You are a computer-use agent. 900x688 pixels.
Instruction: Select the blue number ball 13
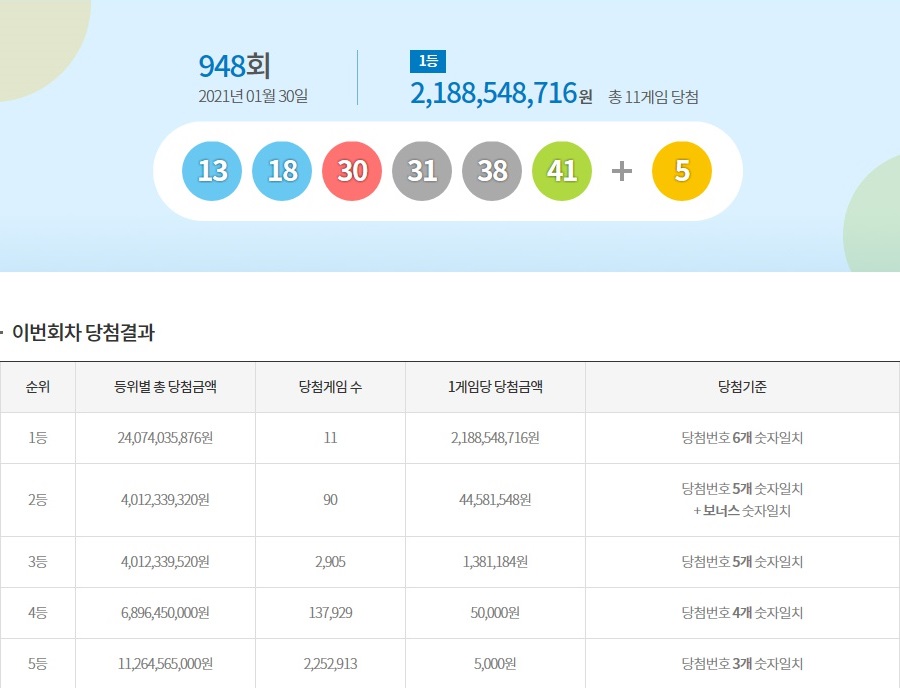(x=211, y=170)
